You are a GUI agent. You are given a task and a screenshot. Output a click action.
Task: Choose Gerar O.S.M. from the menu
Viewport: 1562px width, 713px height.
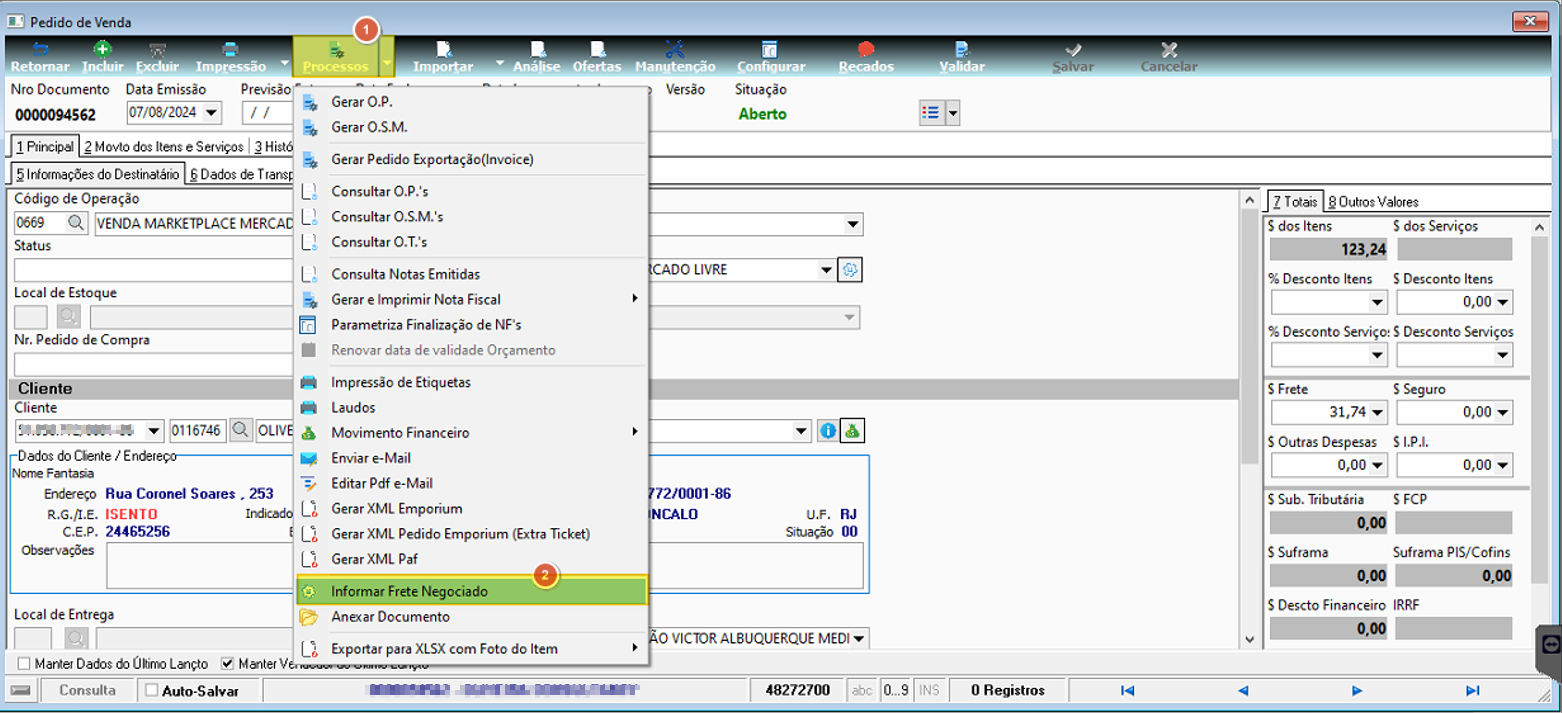point(473,127)
